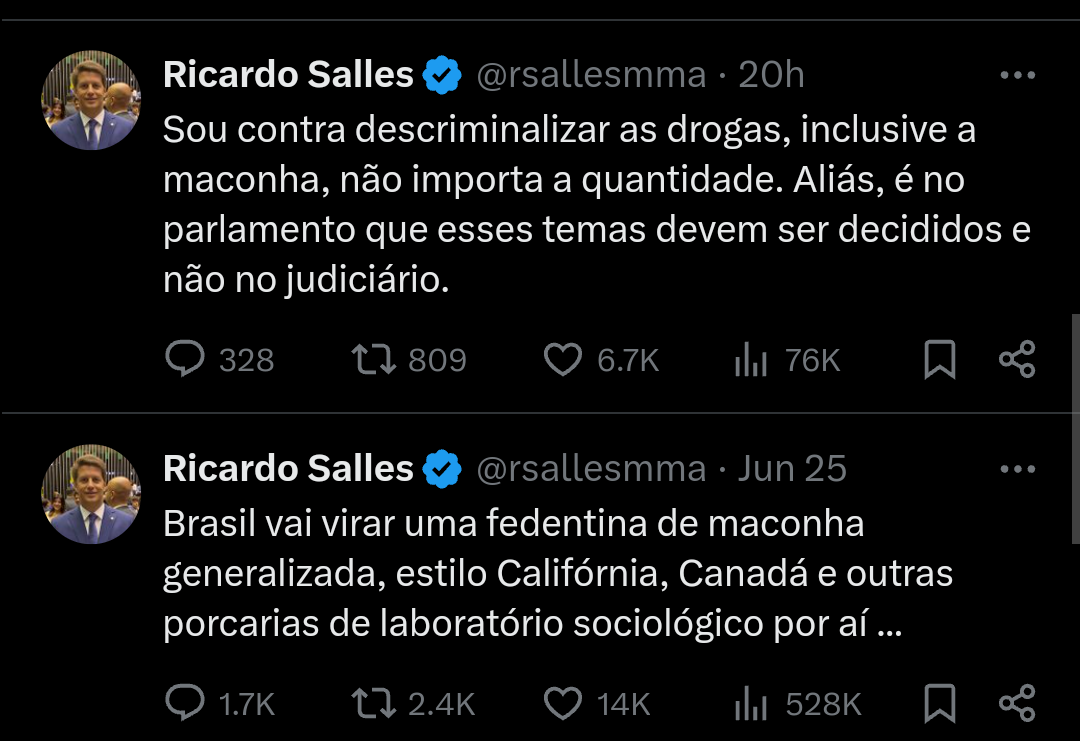The image size is (1080, 741).
Task: View analytics of tweet with 528K views
Action: point(749,703)
